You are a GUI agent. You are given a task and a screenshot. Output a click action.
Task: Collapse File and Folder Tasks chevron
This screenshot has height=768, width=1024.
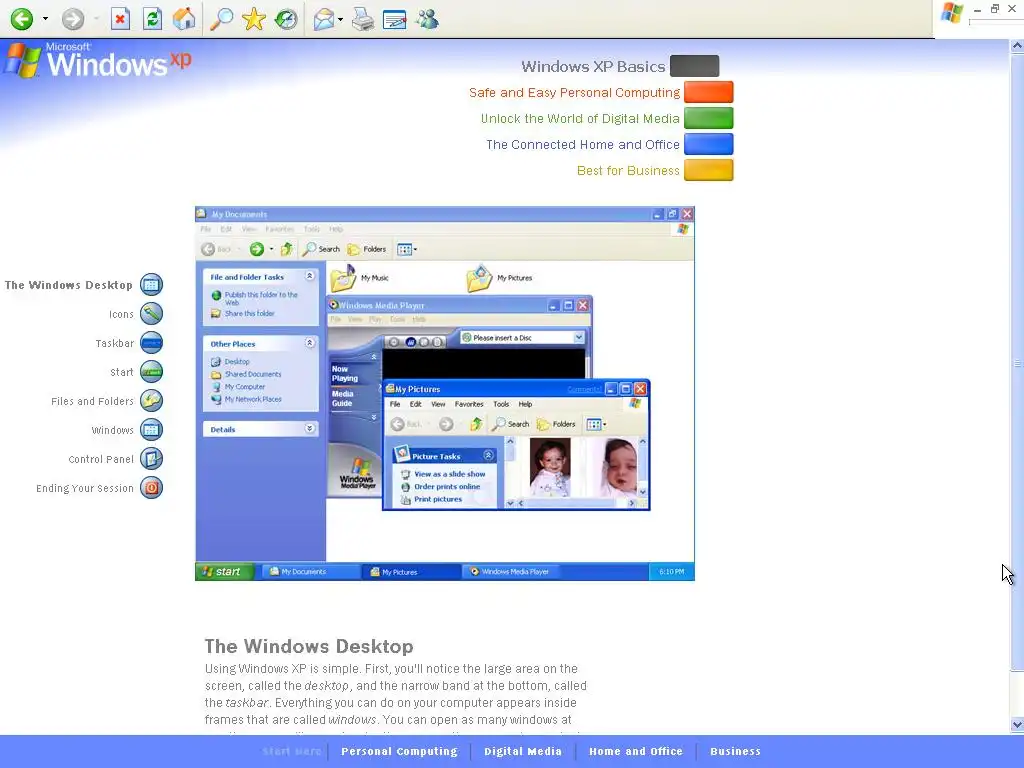[310, 276]
